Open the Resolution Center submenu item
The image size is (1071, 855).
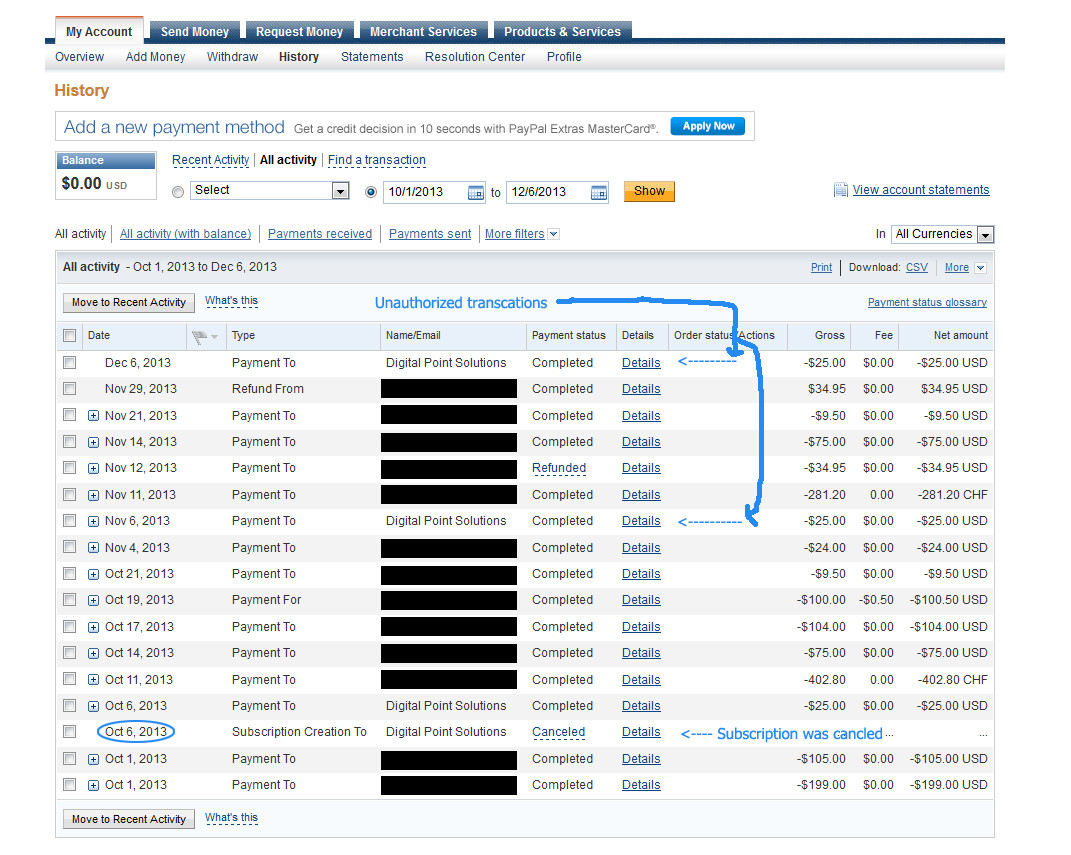pos(475,57)
